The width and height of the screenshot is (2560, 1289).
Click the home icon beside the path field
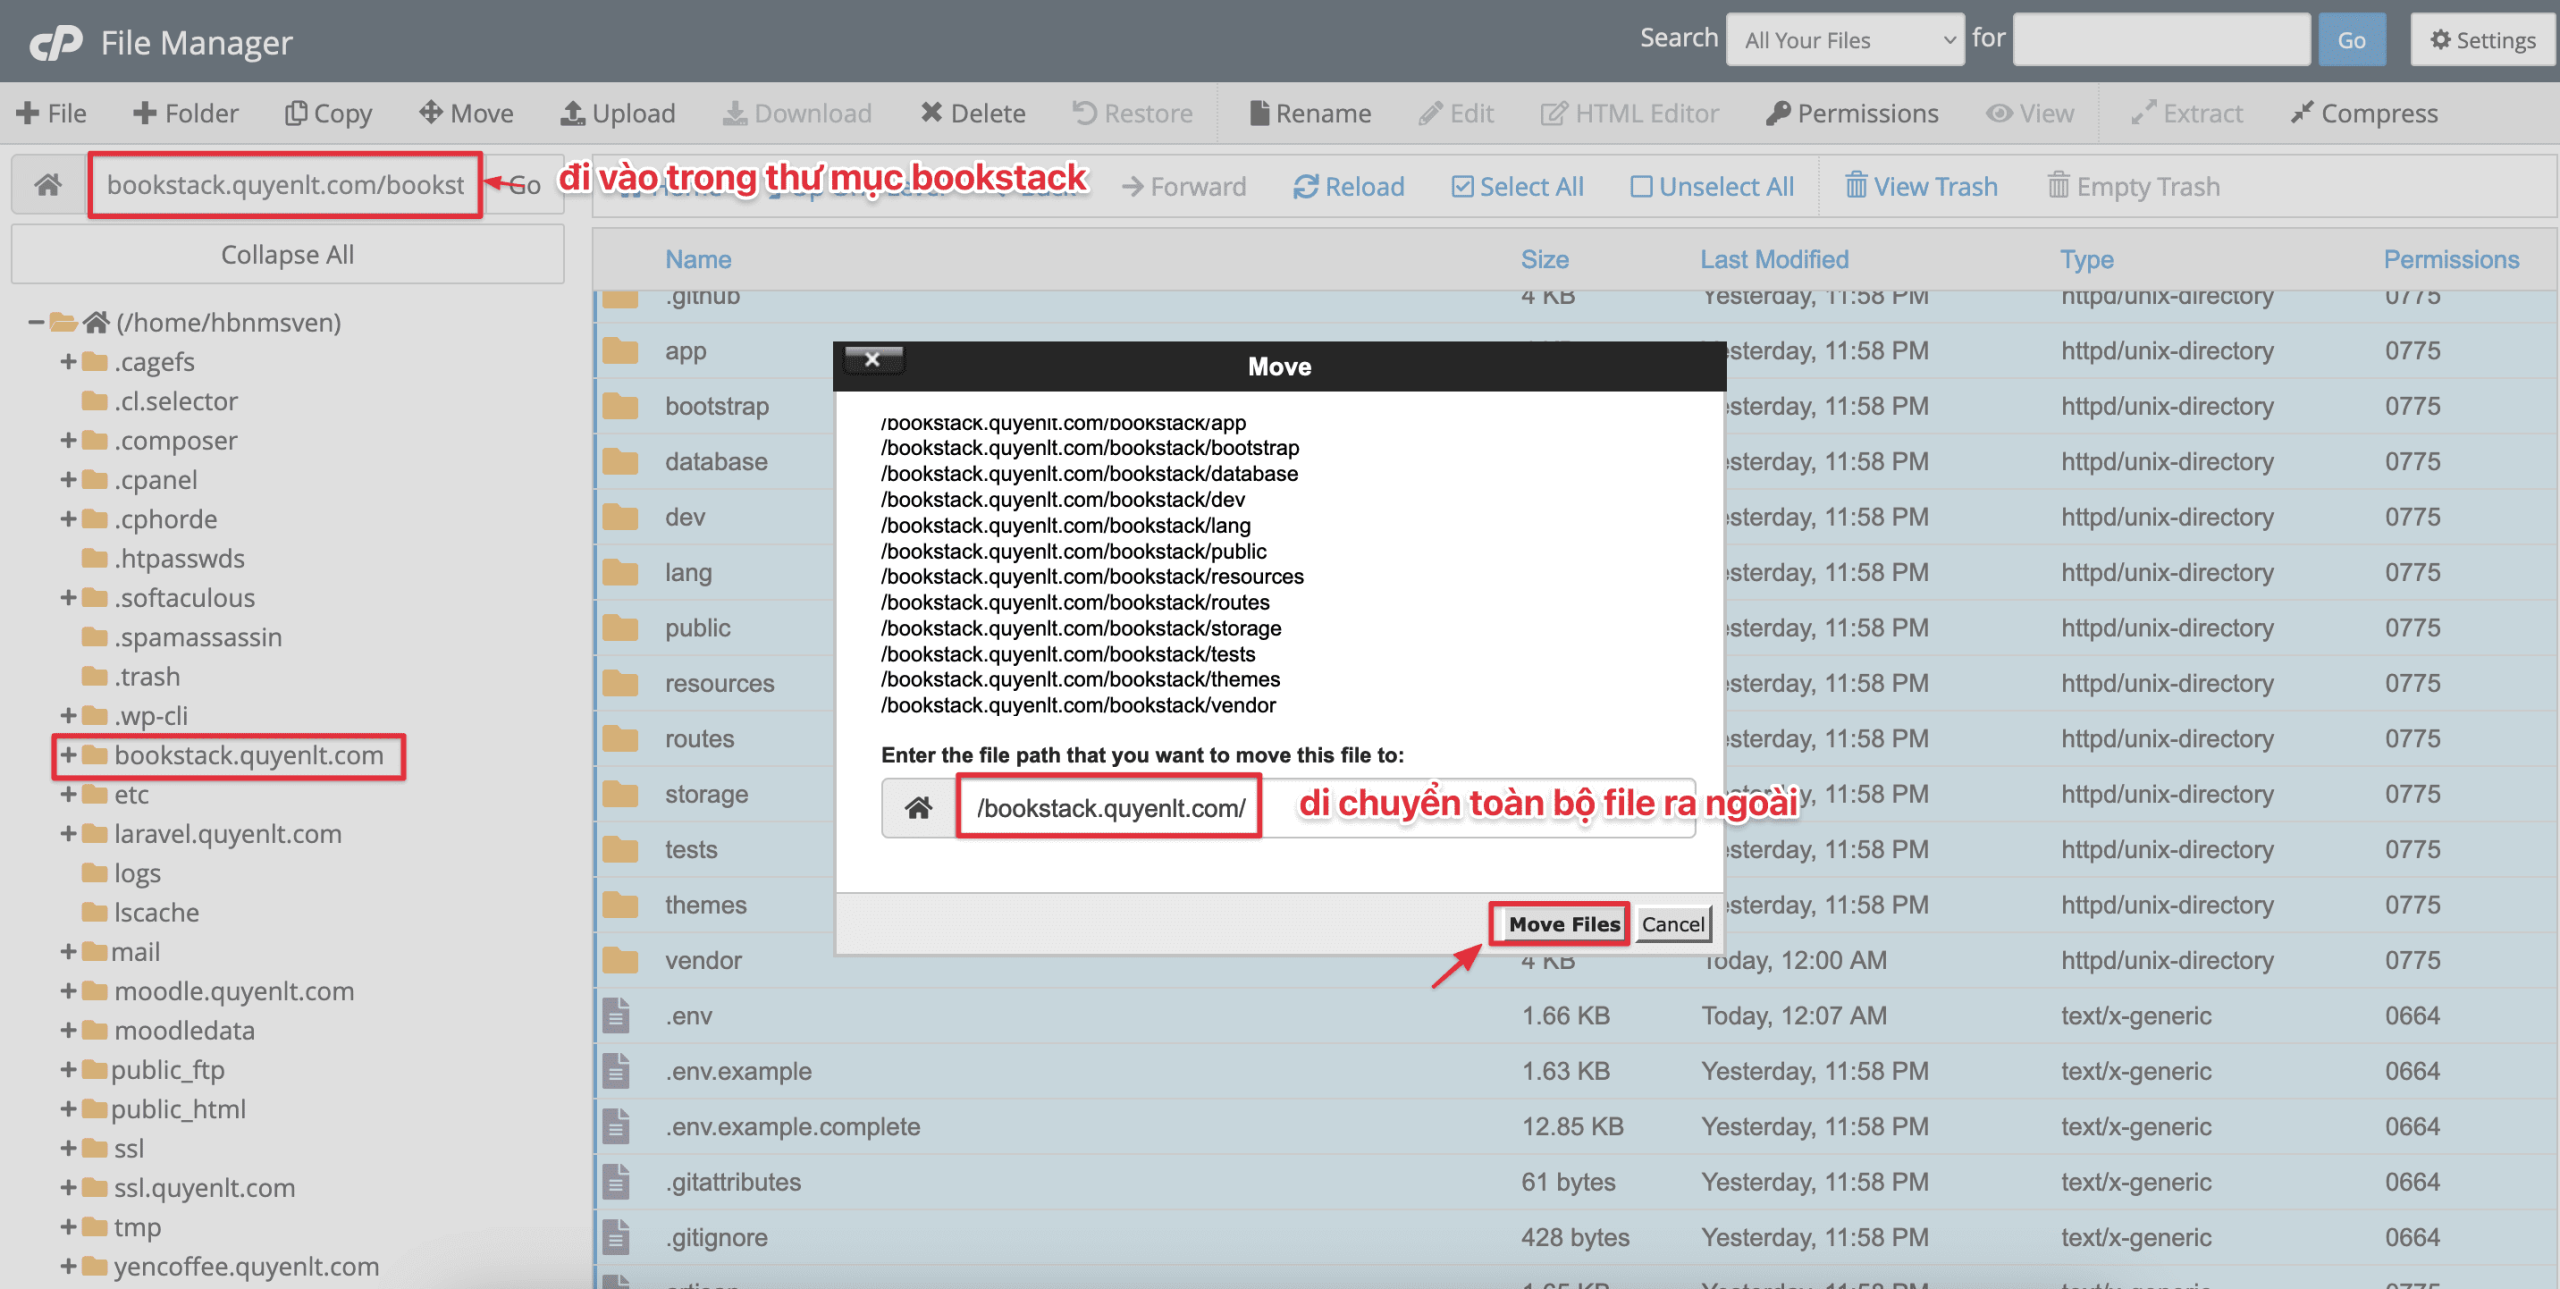point(48,185)
